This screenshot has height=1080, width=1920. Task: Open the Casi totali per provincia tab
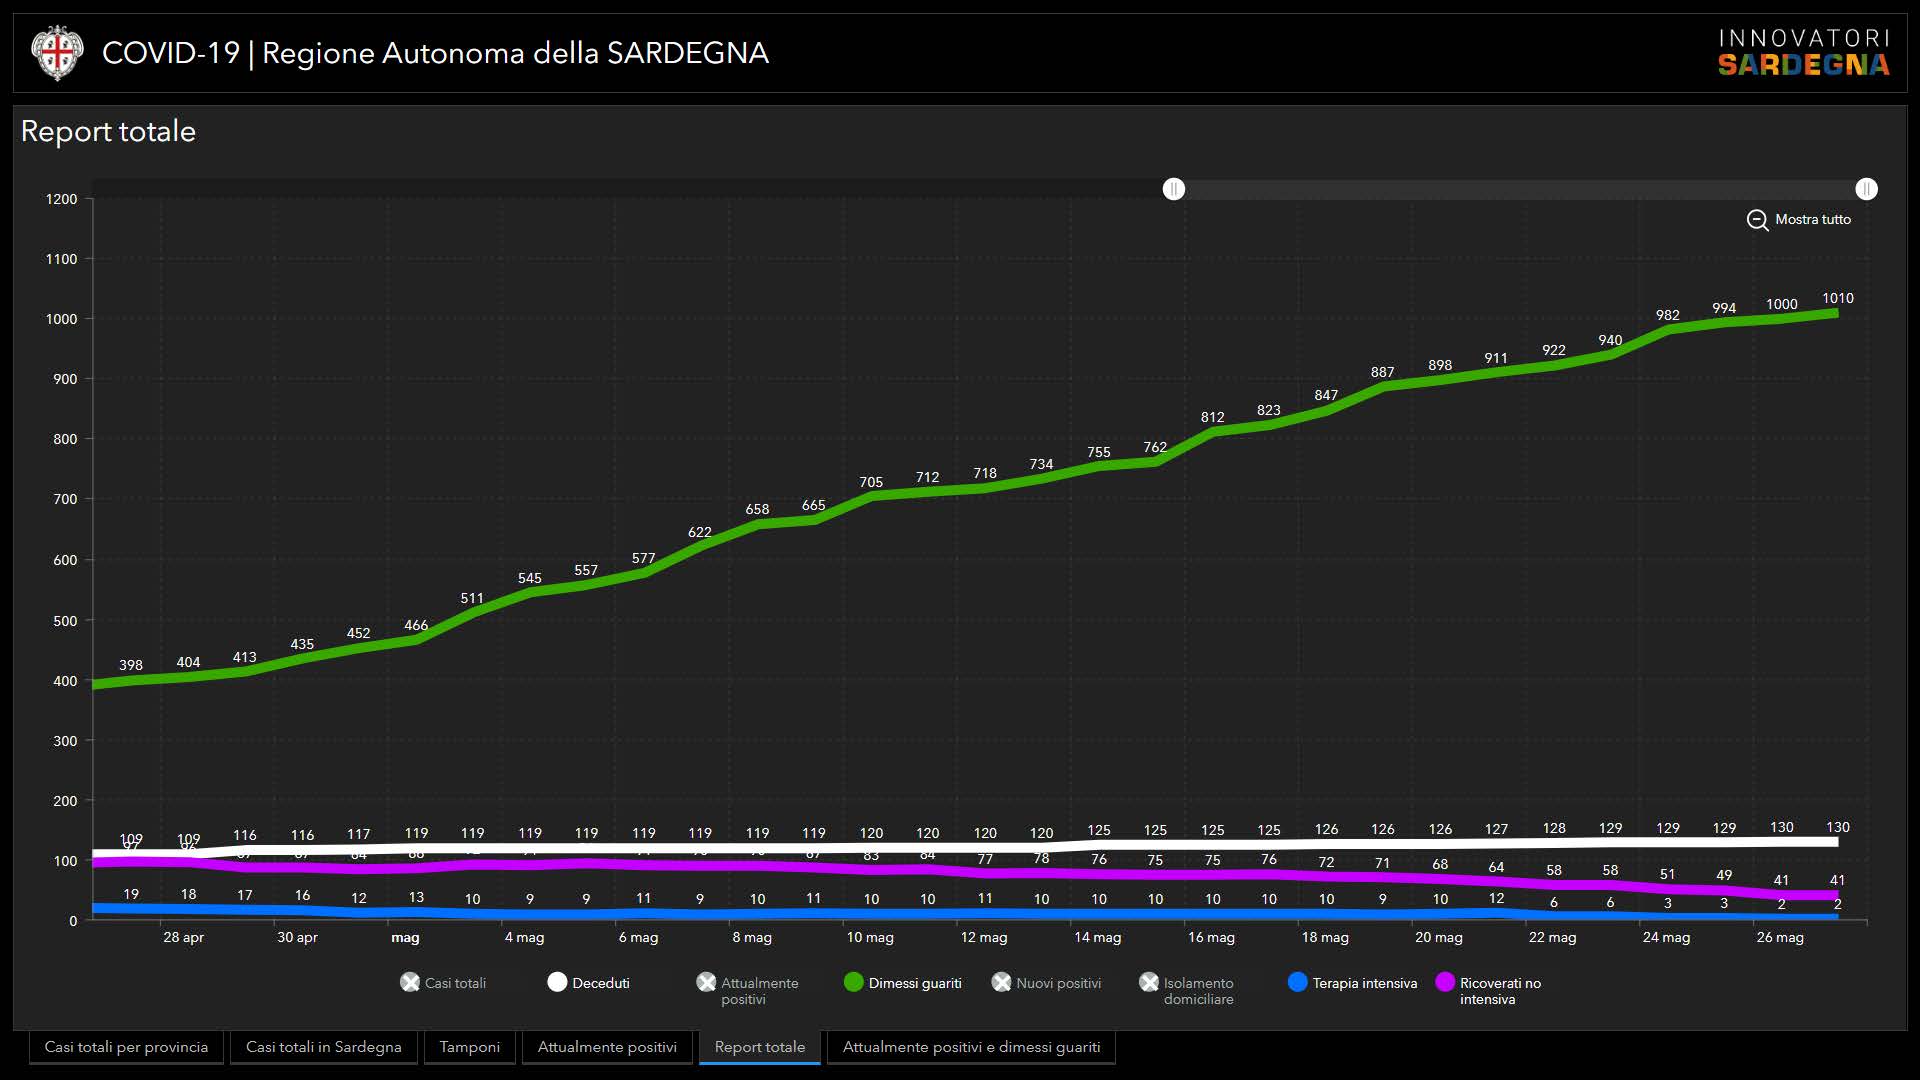click(x=126, y=1047)
